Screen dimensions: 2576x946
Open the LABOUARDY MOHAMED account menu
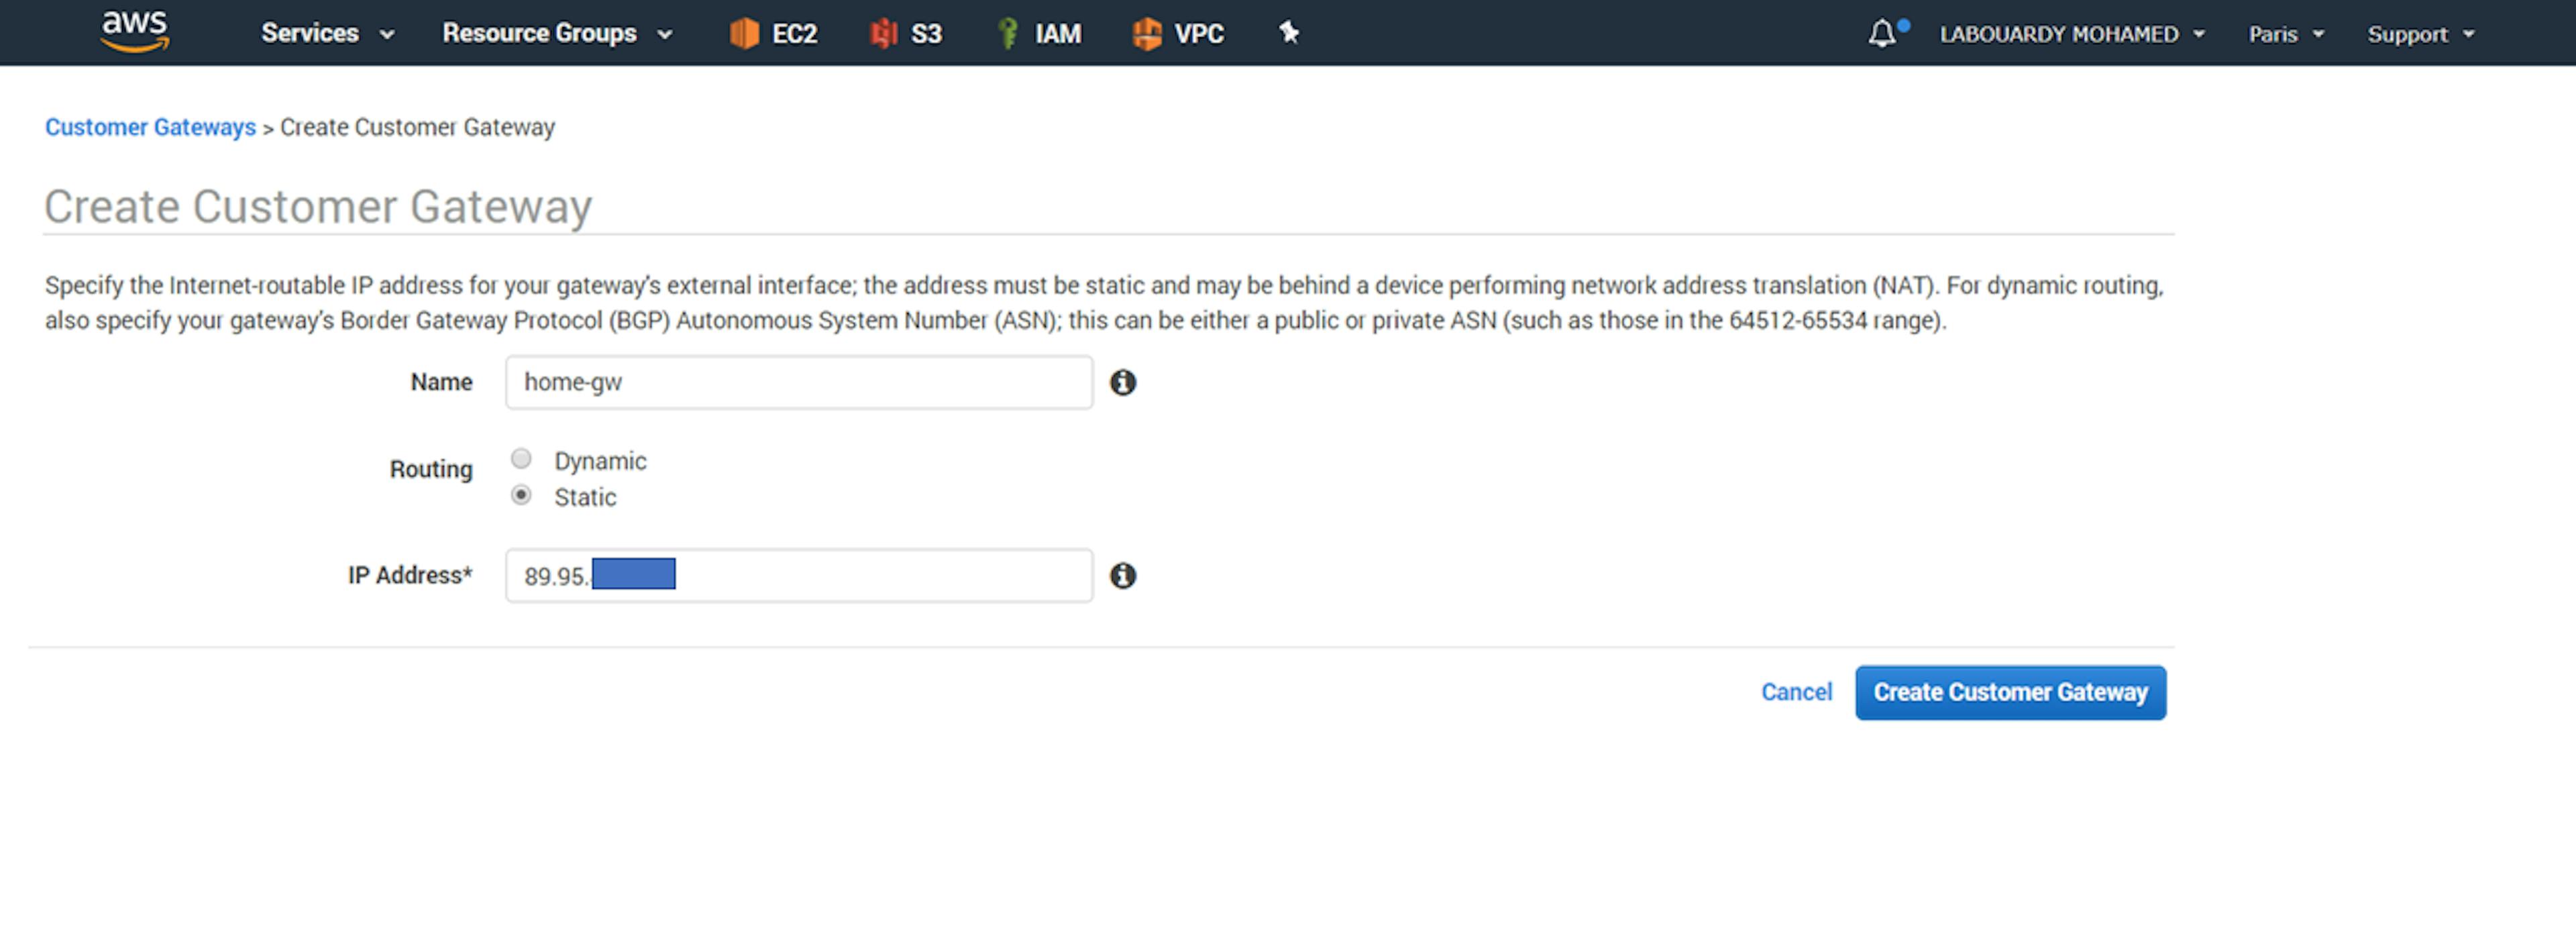pos(2071,34)
